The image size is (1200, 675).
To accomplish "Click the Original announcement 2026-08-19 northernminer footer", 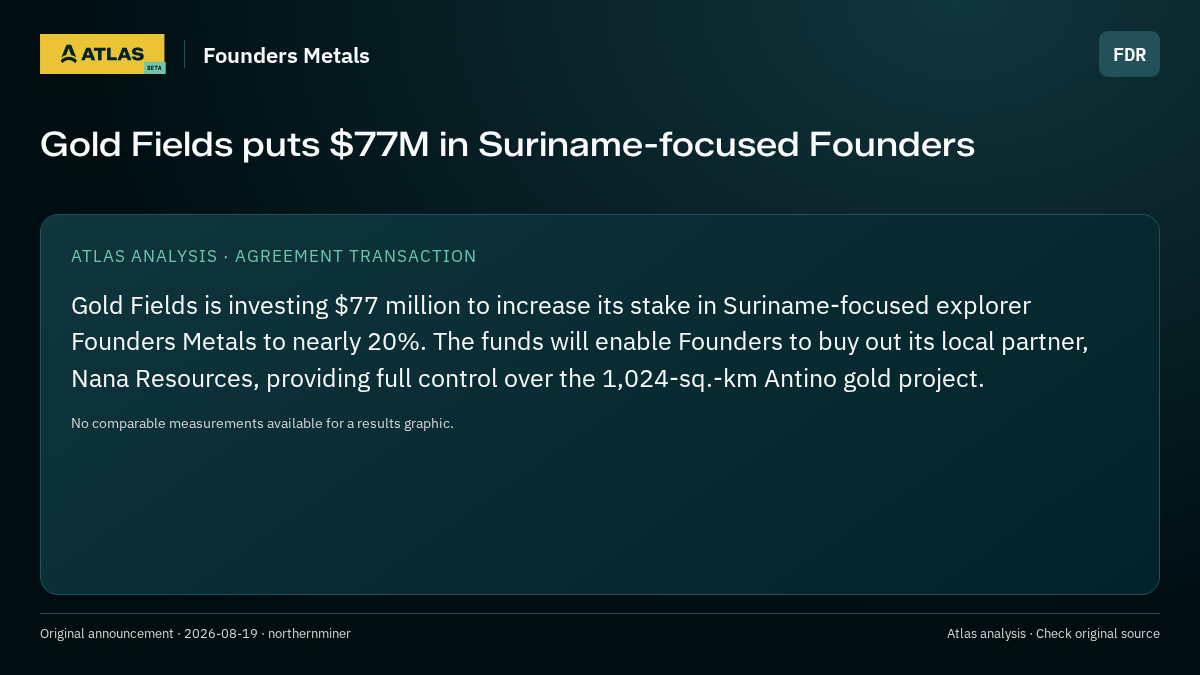I will [x=195, y=633].
